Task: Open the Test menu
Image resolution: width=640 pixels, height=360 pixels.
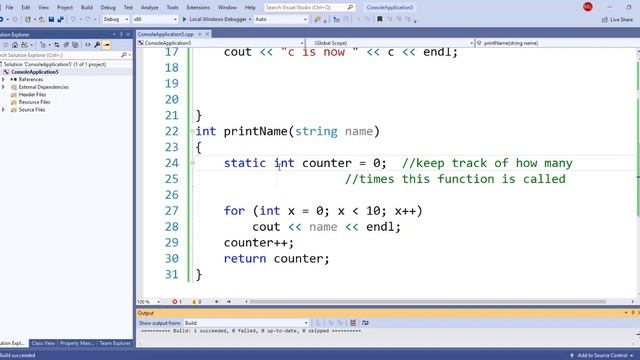Action: [x=128, y=7]
